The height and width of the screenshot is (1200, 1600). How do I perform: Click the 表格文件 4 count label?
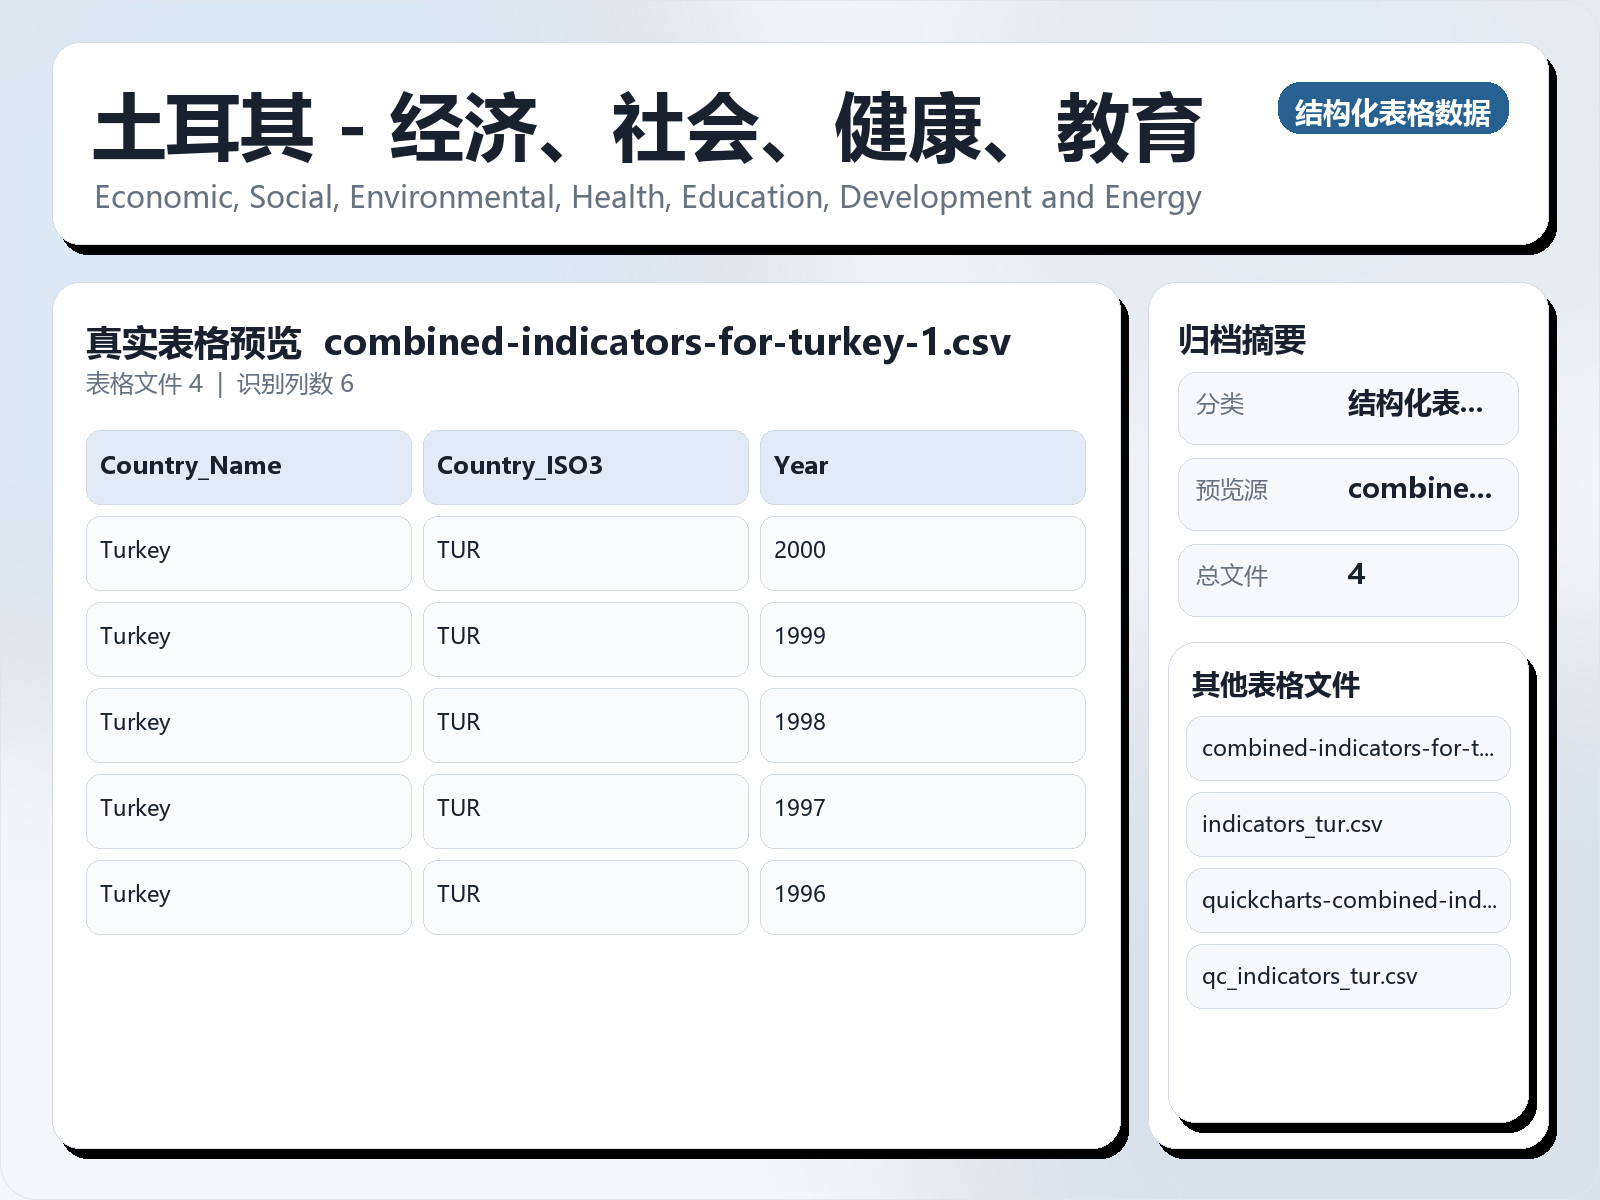143,384
